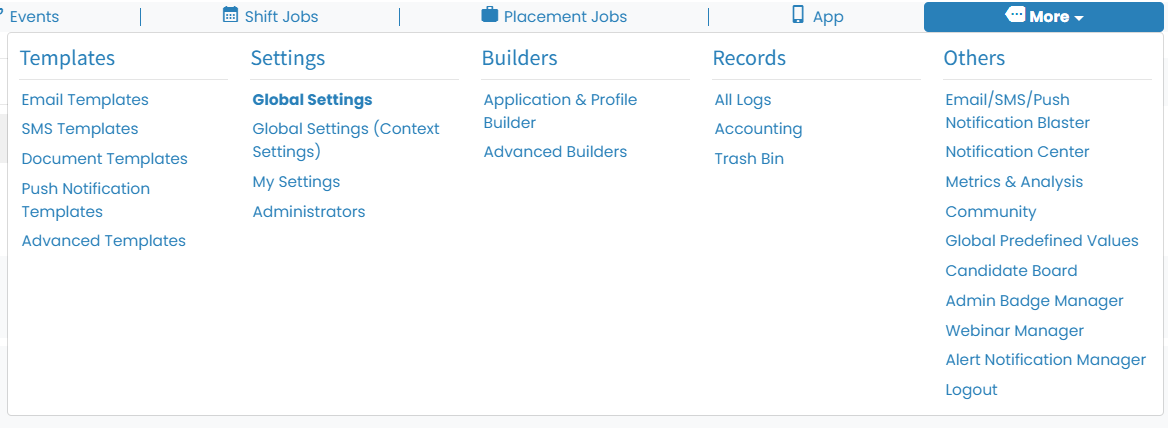This screenshot has width=1168, height=435.
Task: Click the phone icon beside App
Action: [x=799, y=15]
